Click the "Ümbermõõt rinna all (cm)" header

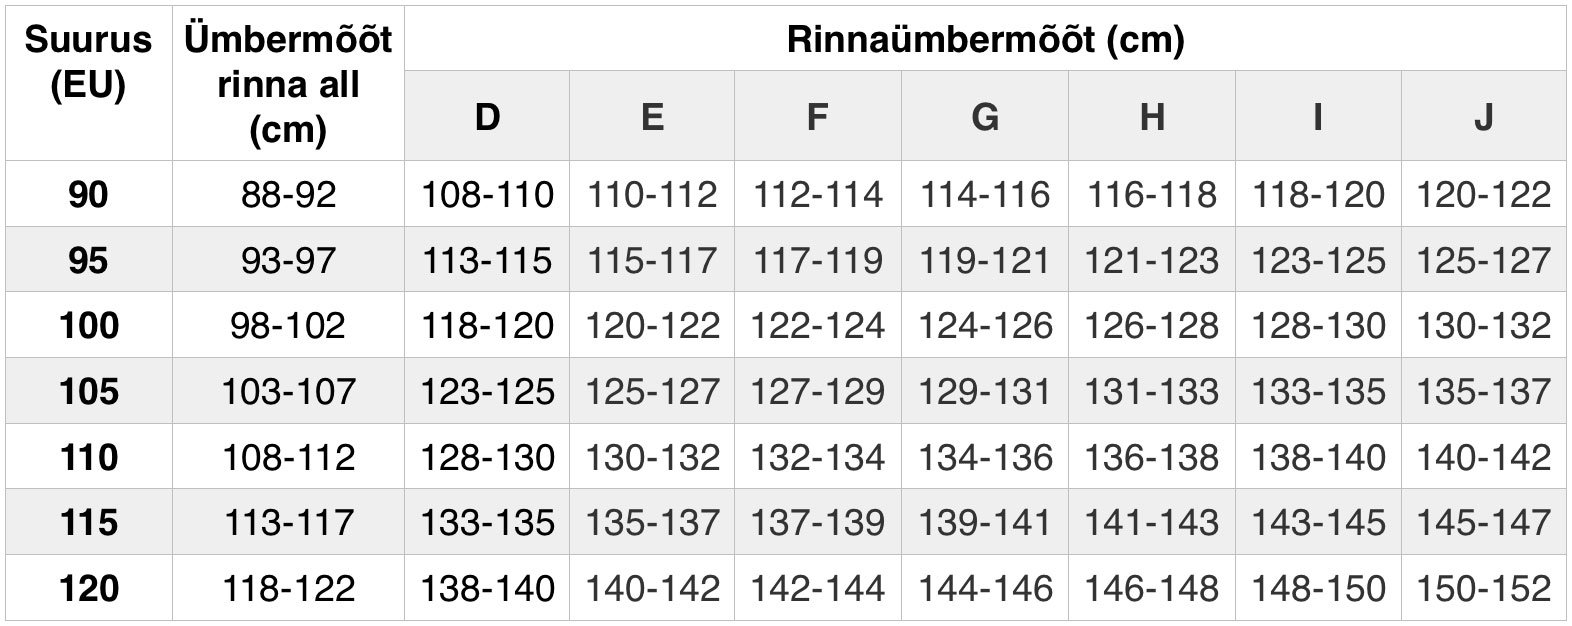click(x=288, y=84)
